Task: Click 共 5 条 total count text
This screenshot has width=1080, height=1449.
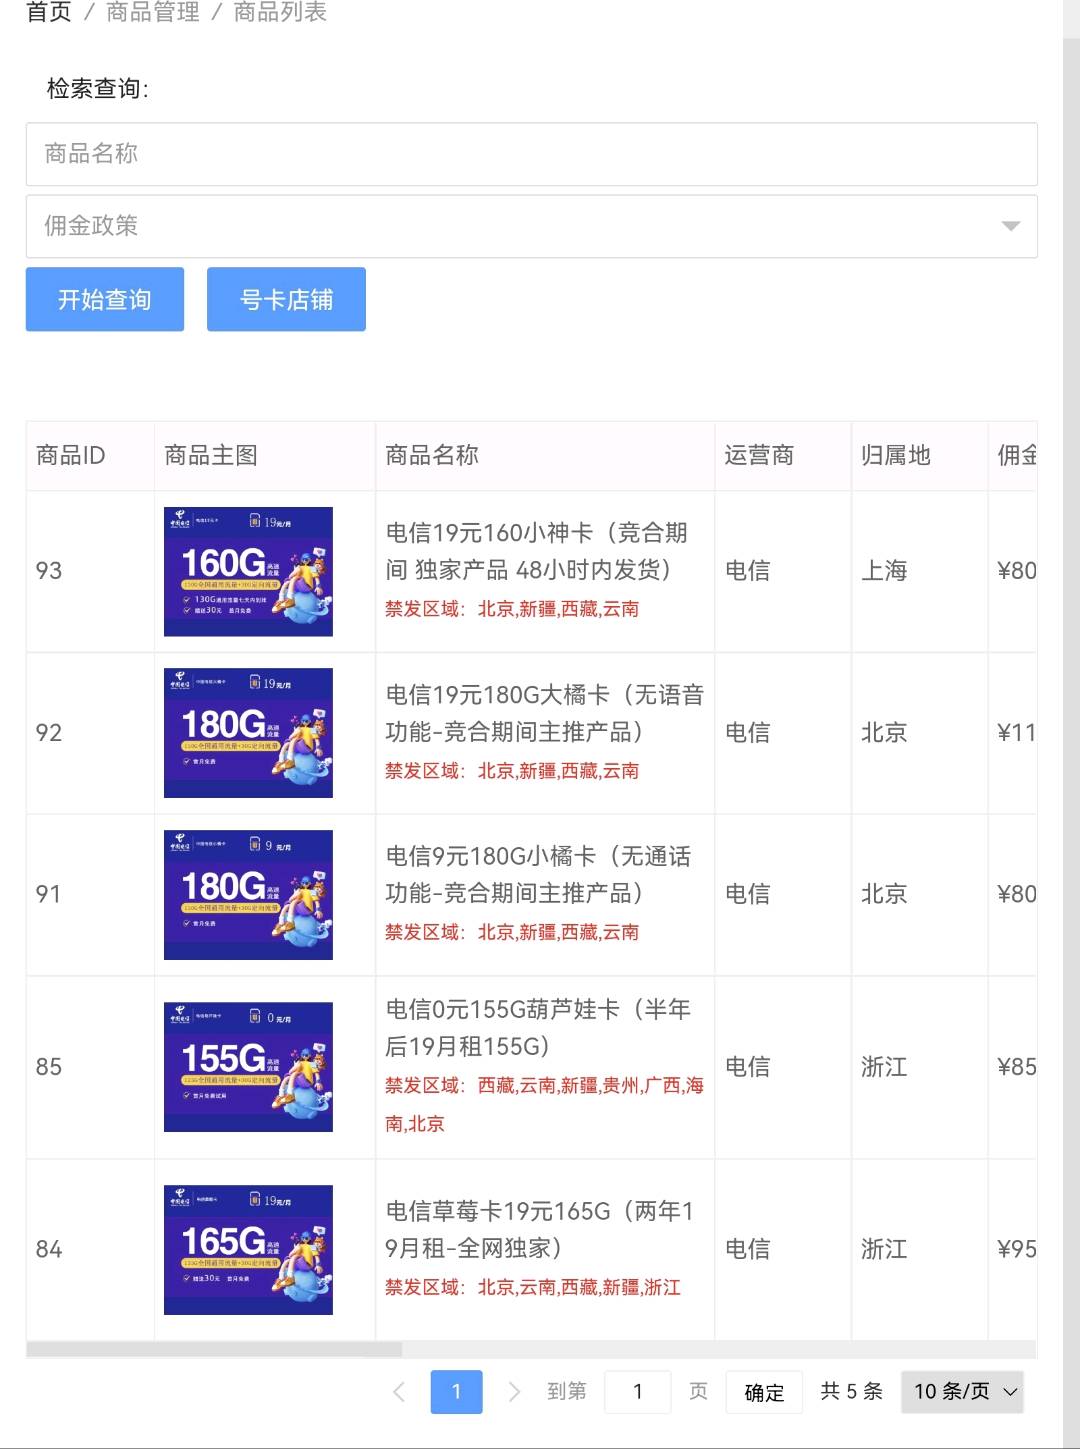Action: click(x=852, y=1392)
